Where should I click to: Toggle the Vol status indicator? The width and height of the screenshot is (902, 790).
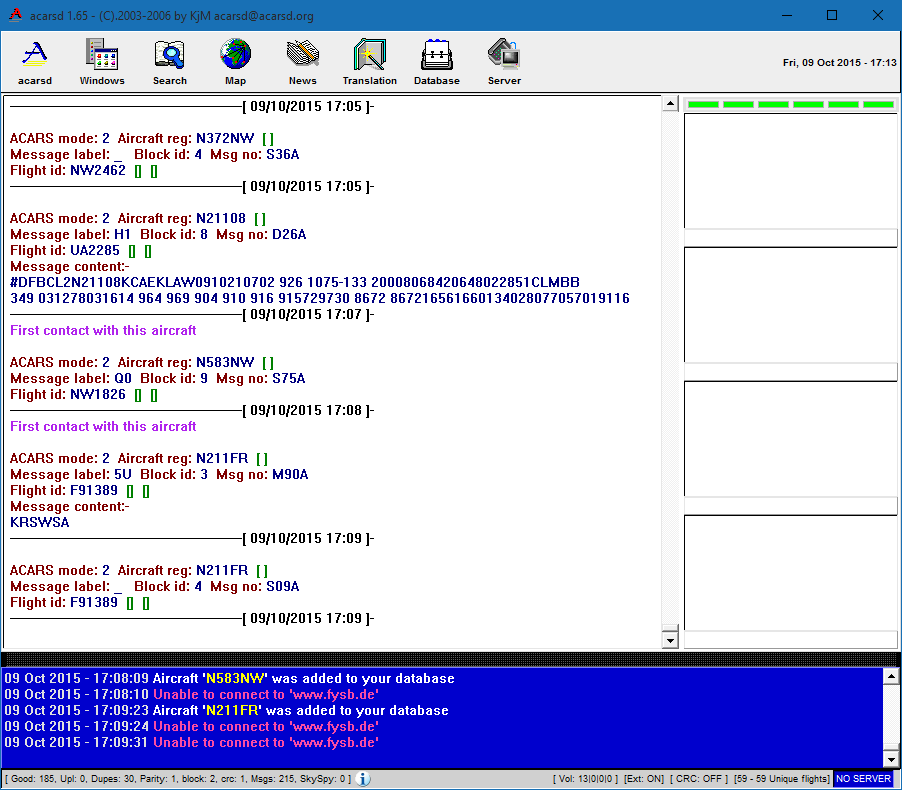[x=587, y=777]
